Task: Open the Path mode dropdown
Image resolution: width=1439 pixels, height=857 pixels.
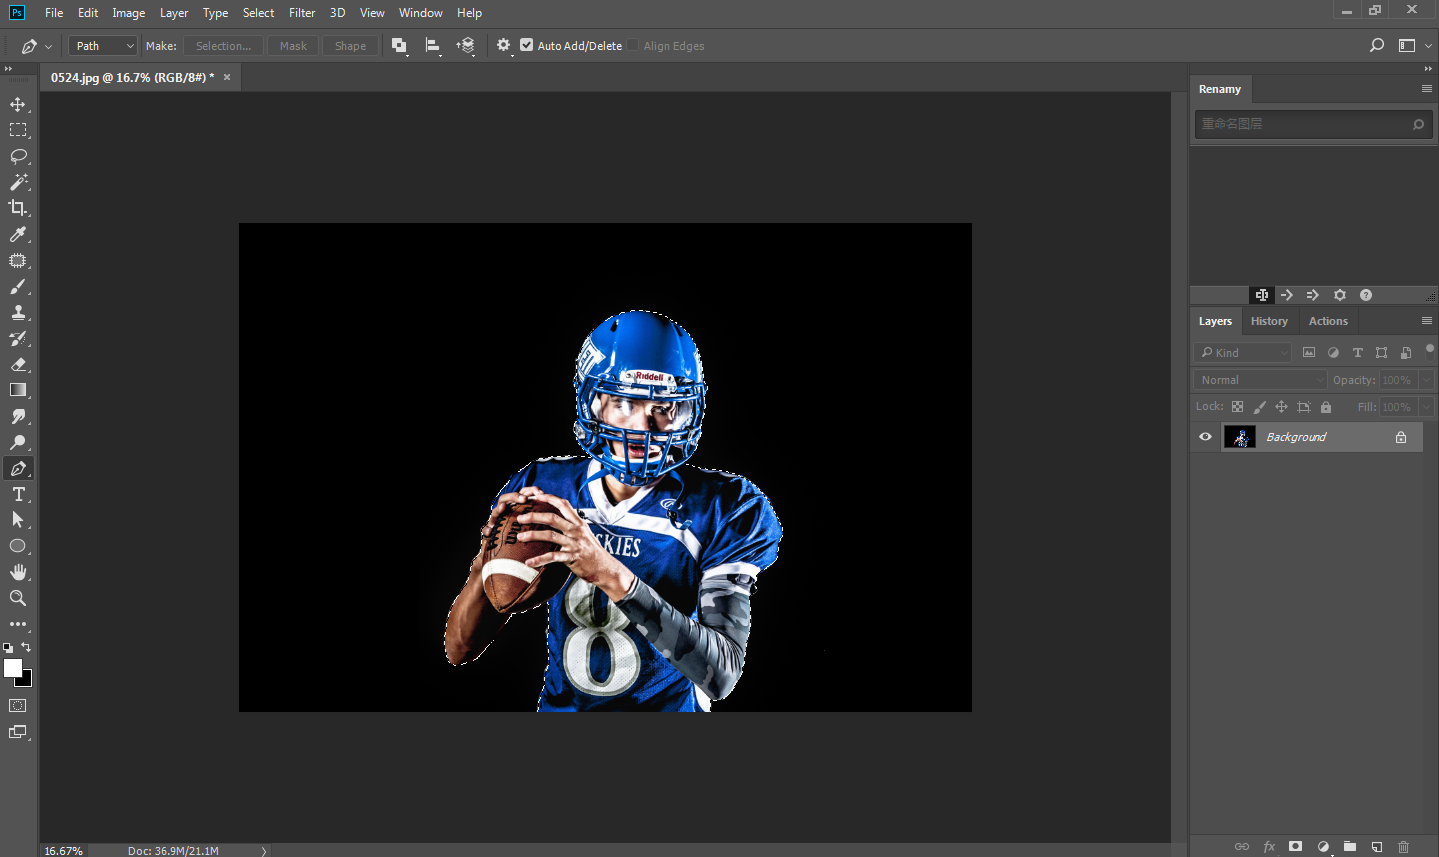Action: [103, 46]
